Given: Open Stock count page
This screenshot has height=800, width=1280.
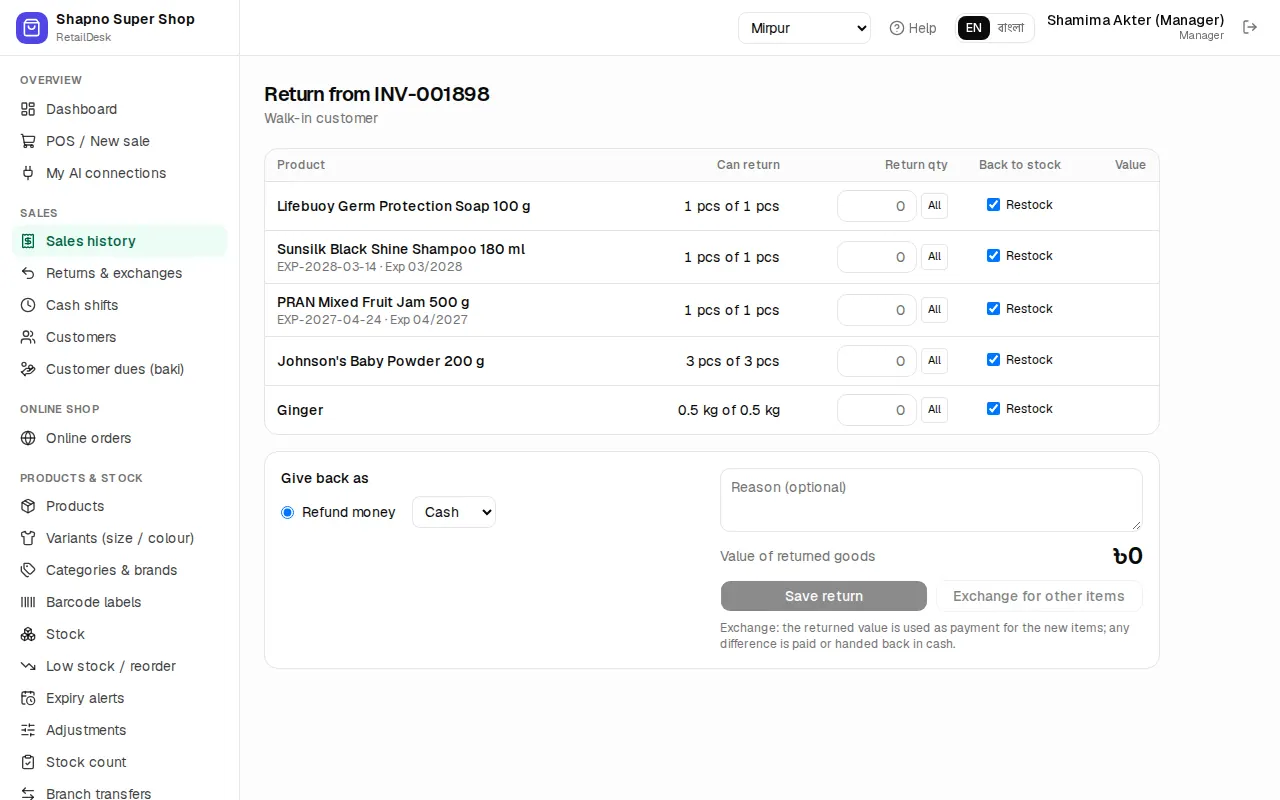Looking at the screenshot, I should [120, 762].
